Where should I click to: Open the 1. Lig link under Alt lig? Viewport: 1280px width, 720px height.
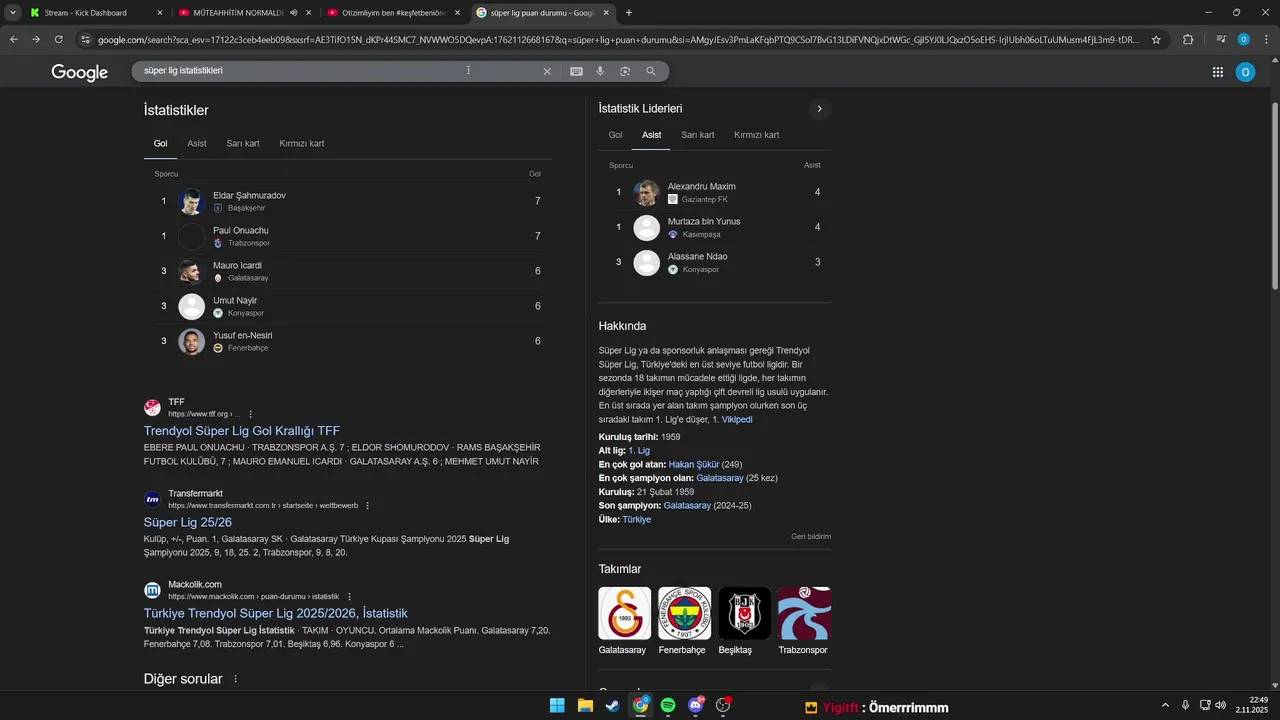(639, 451)
